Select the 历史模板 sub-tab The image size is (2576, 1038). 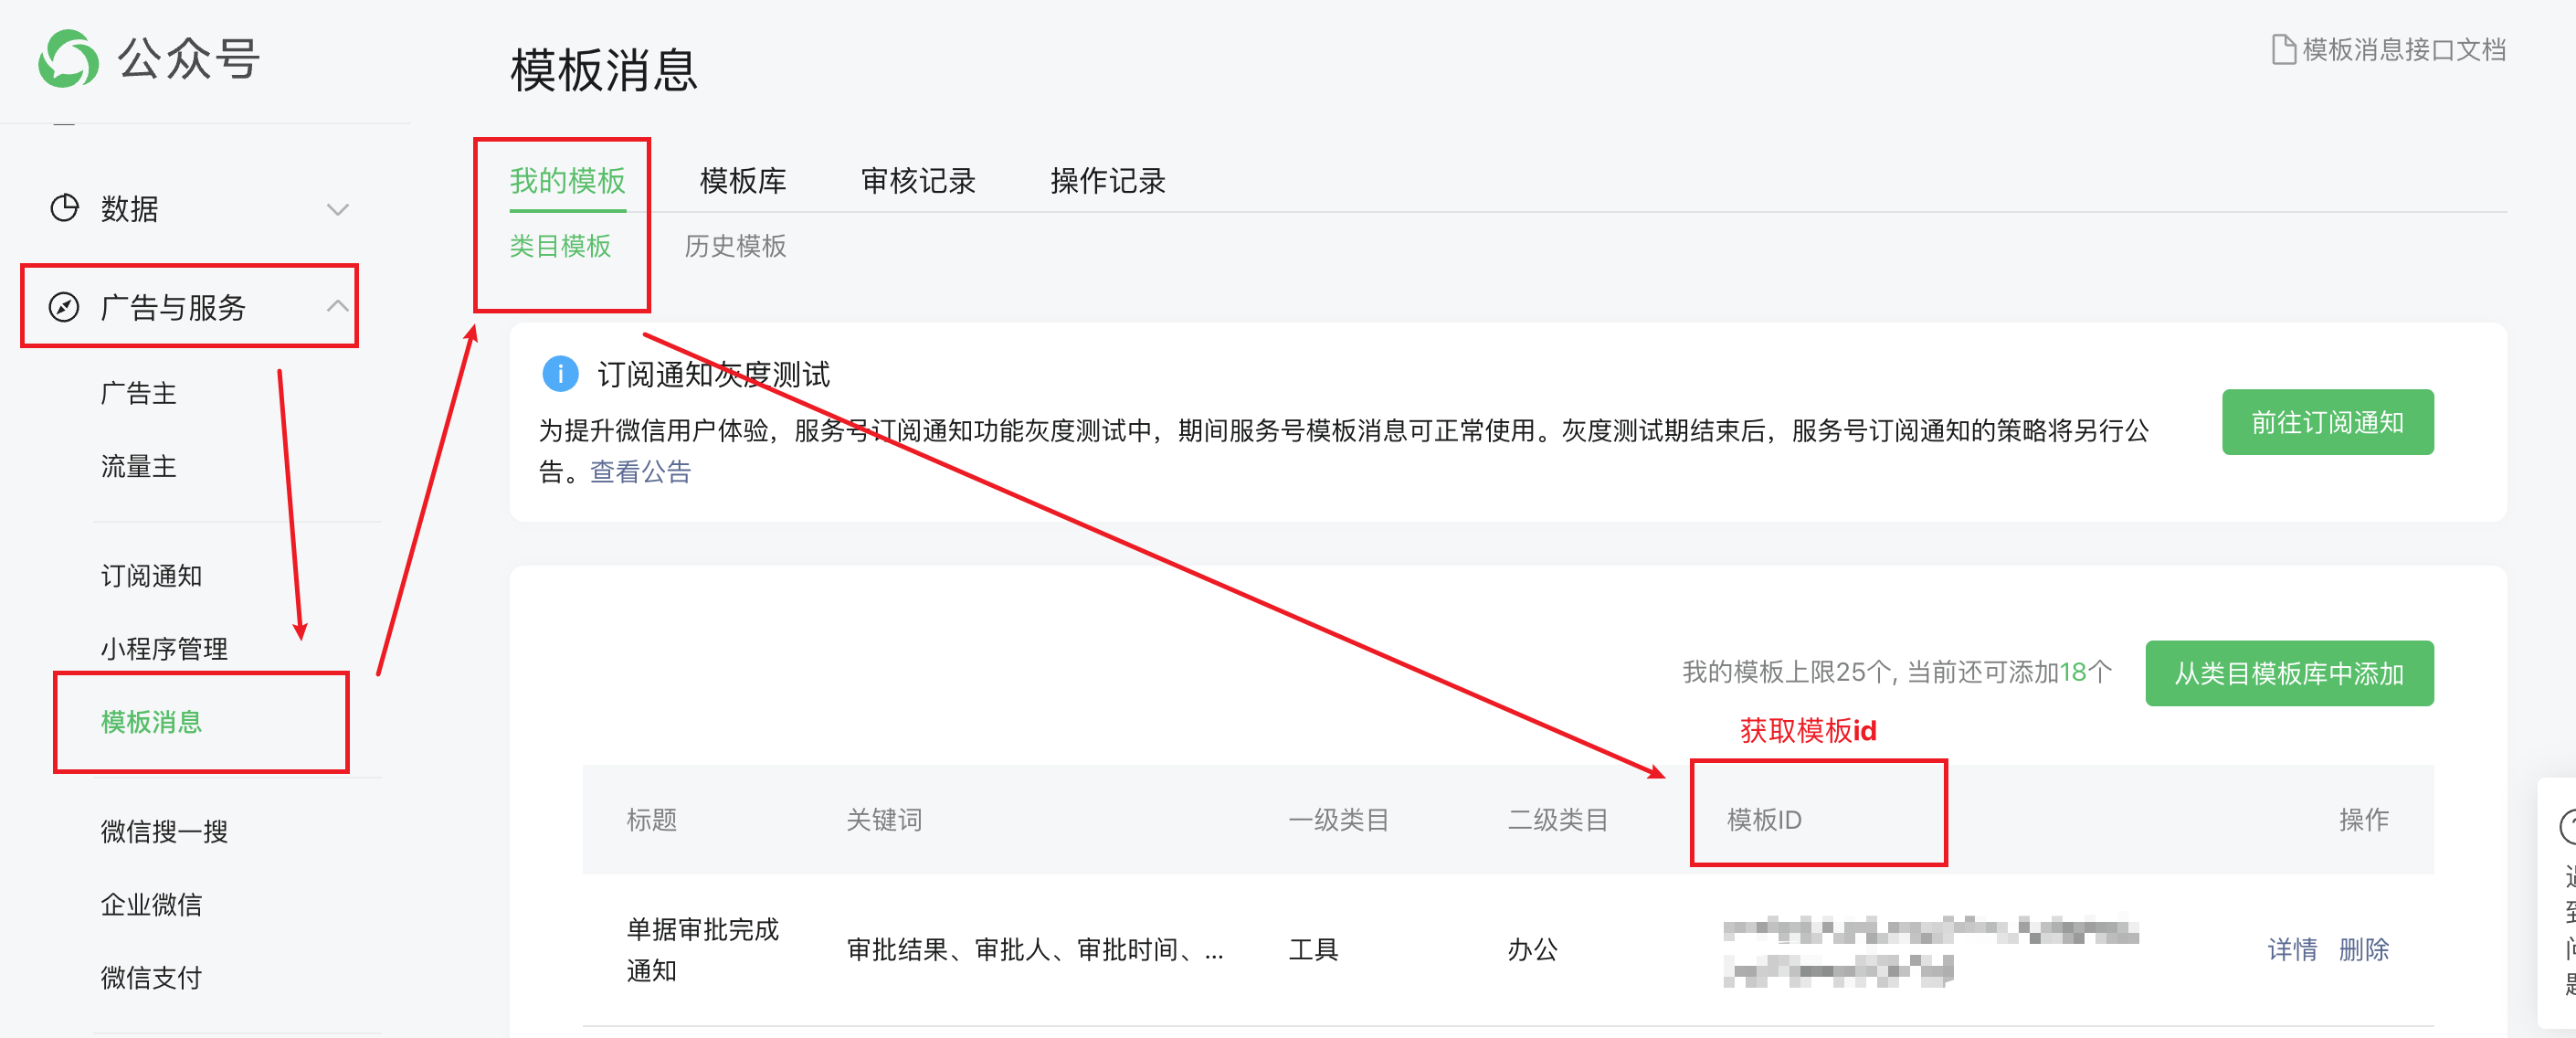click(x=735, y=246)
